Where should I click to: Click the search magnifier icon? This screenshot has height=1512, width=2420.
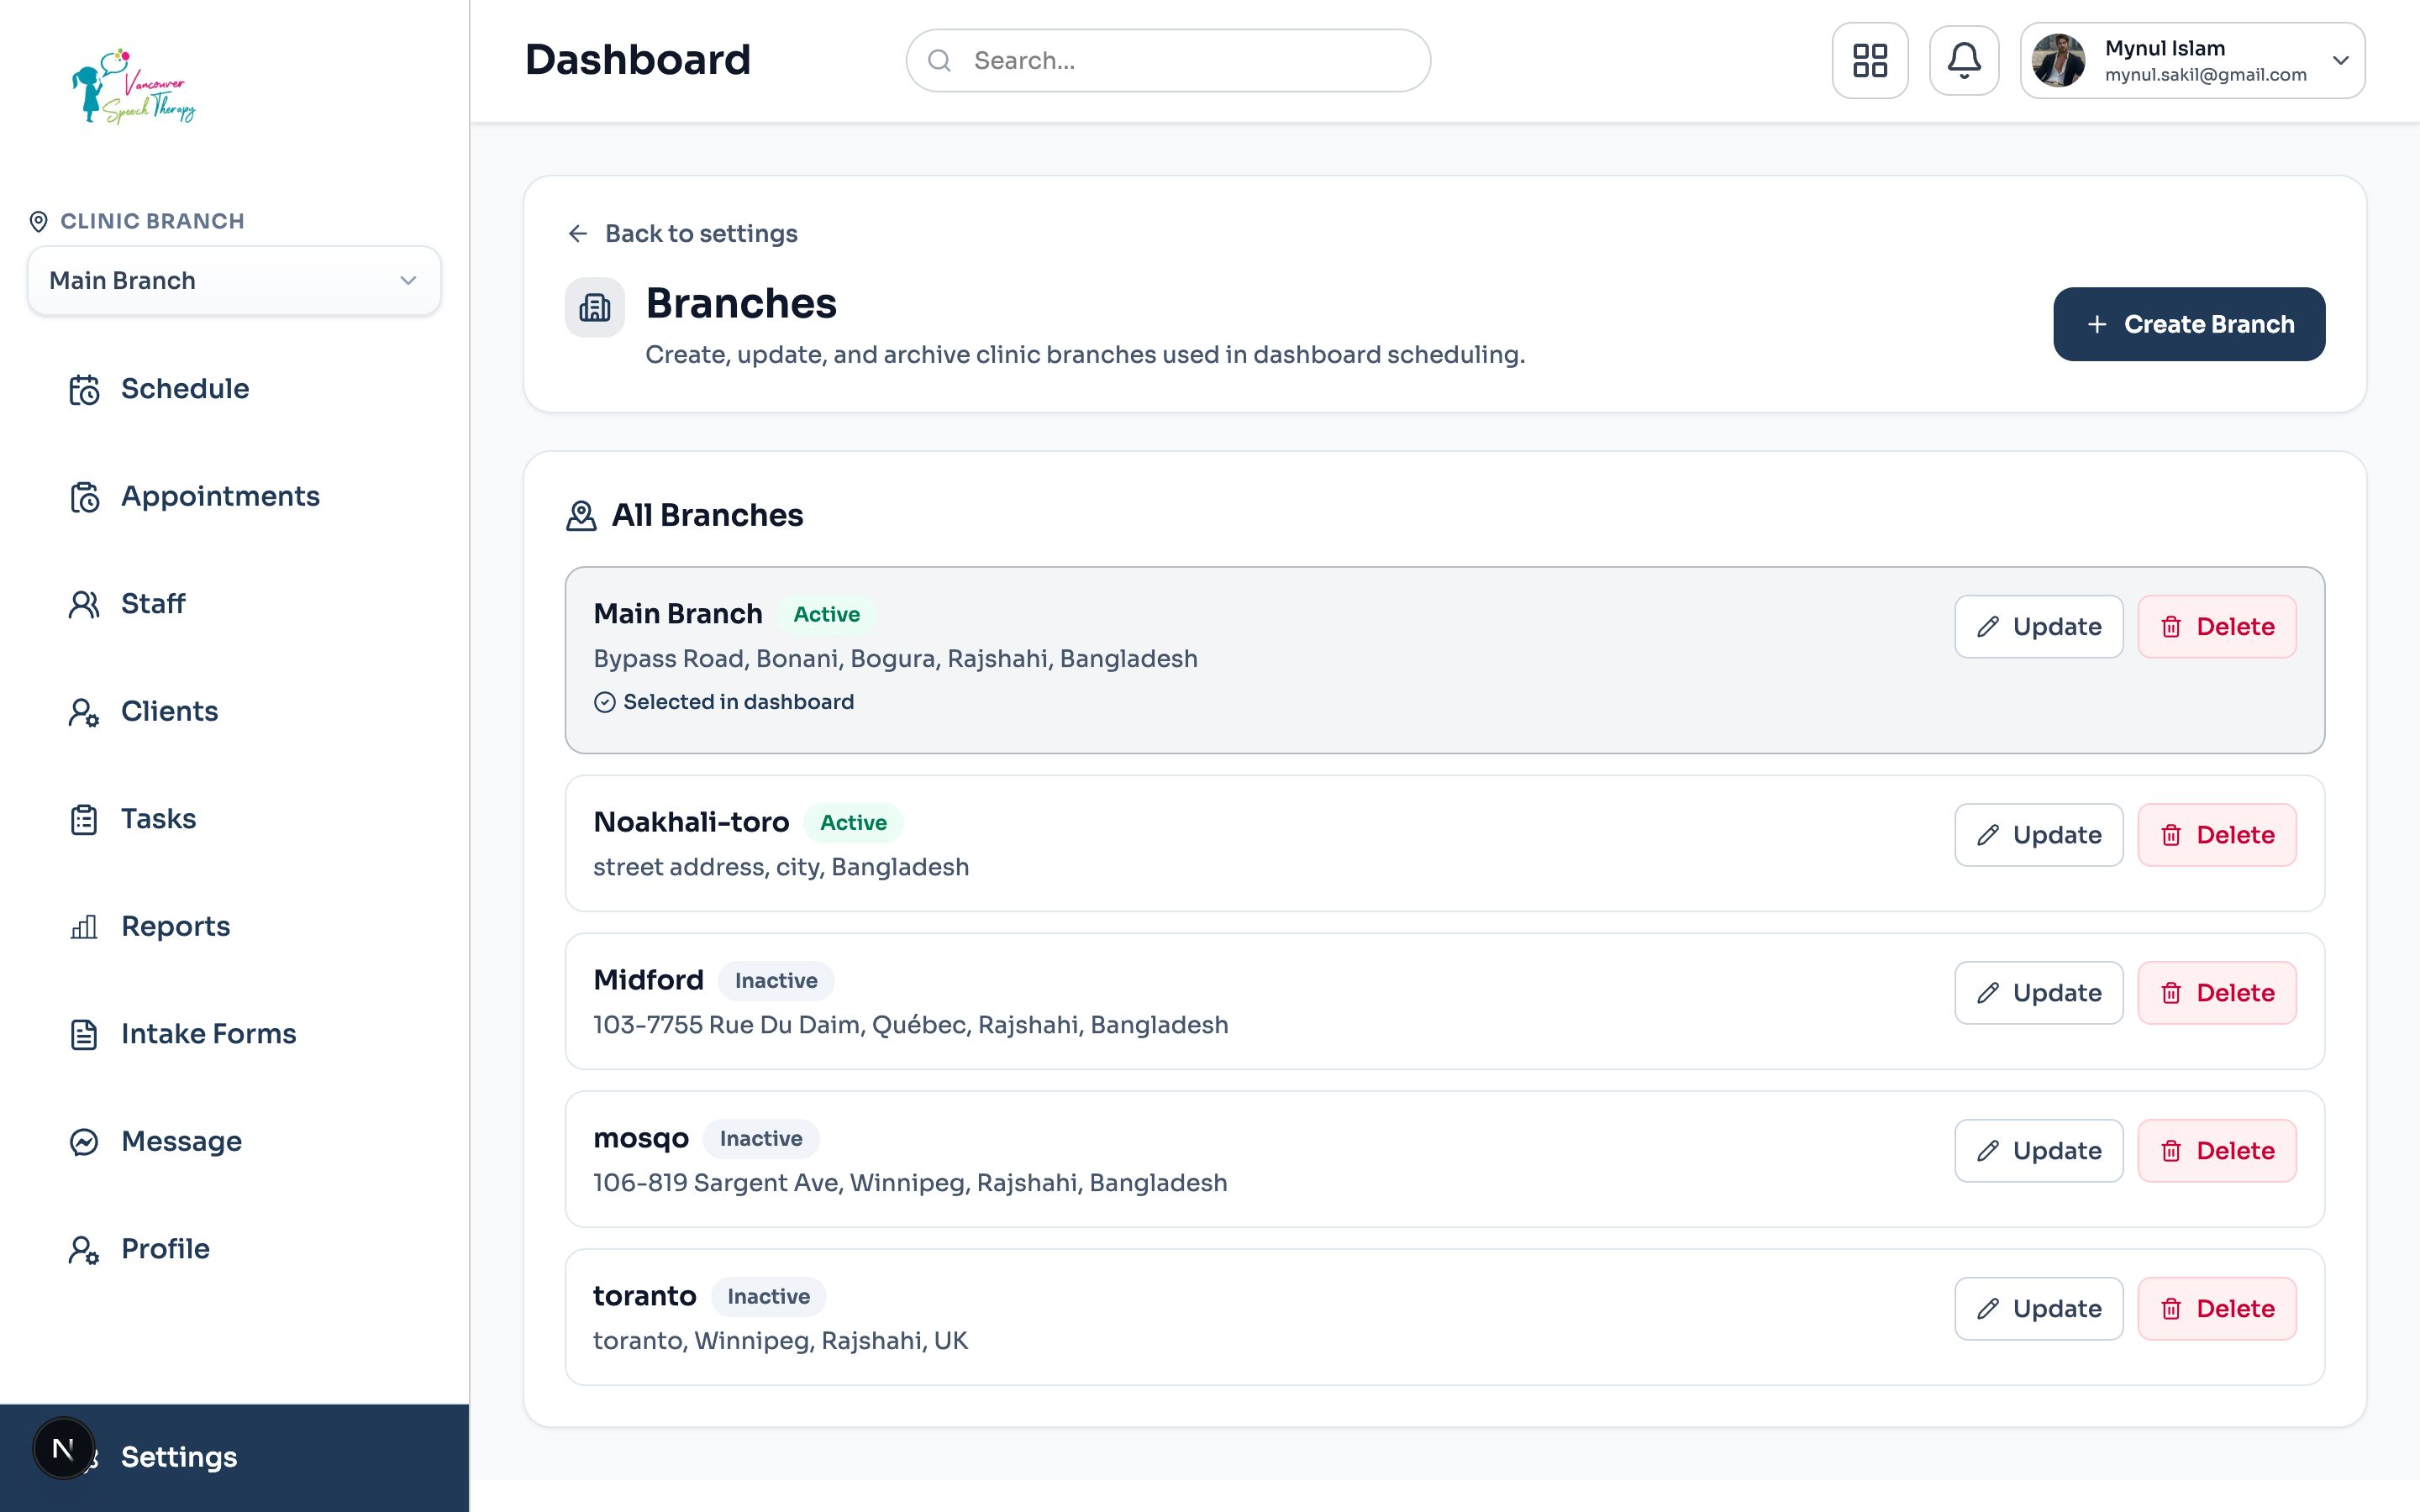(939, 61)
